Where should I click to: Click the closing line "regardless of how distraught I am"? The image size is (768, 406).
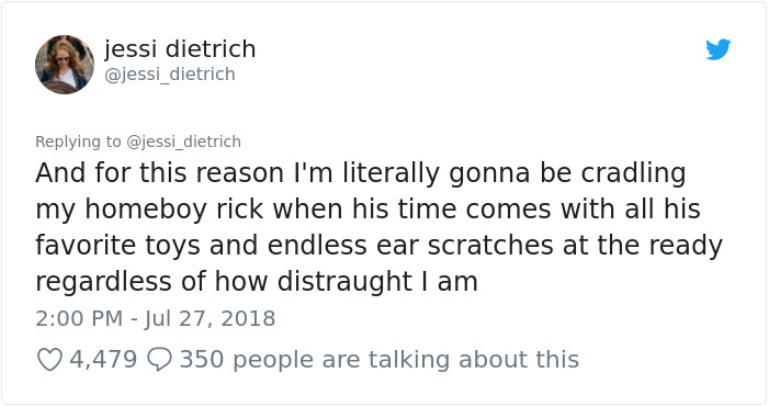(256, 282)
